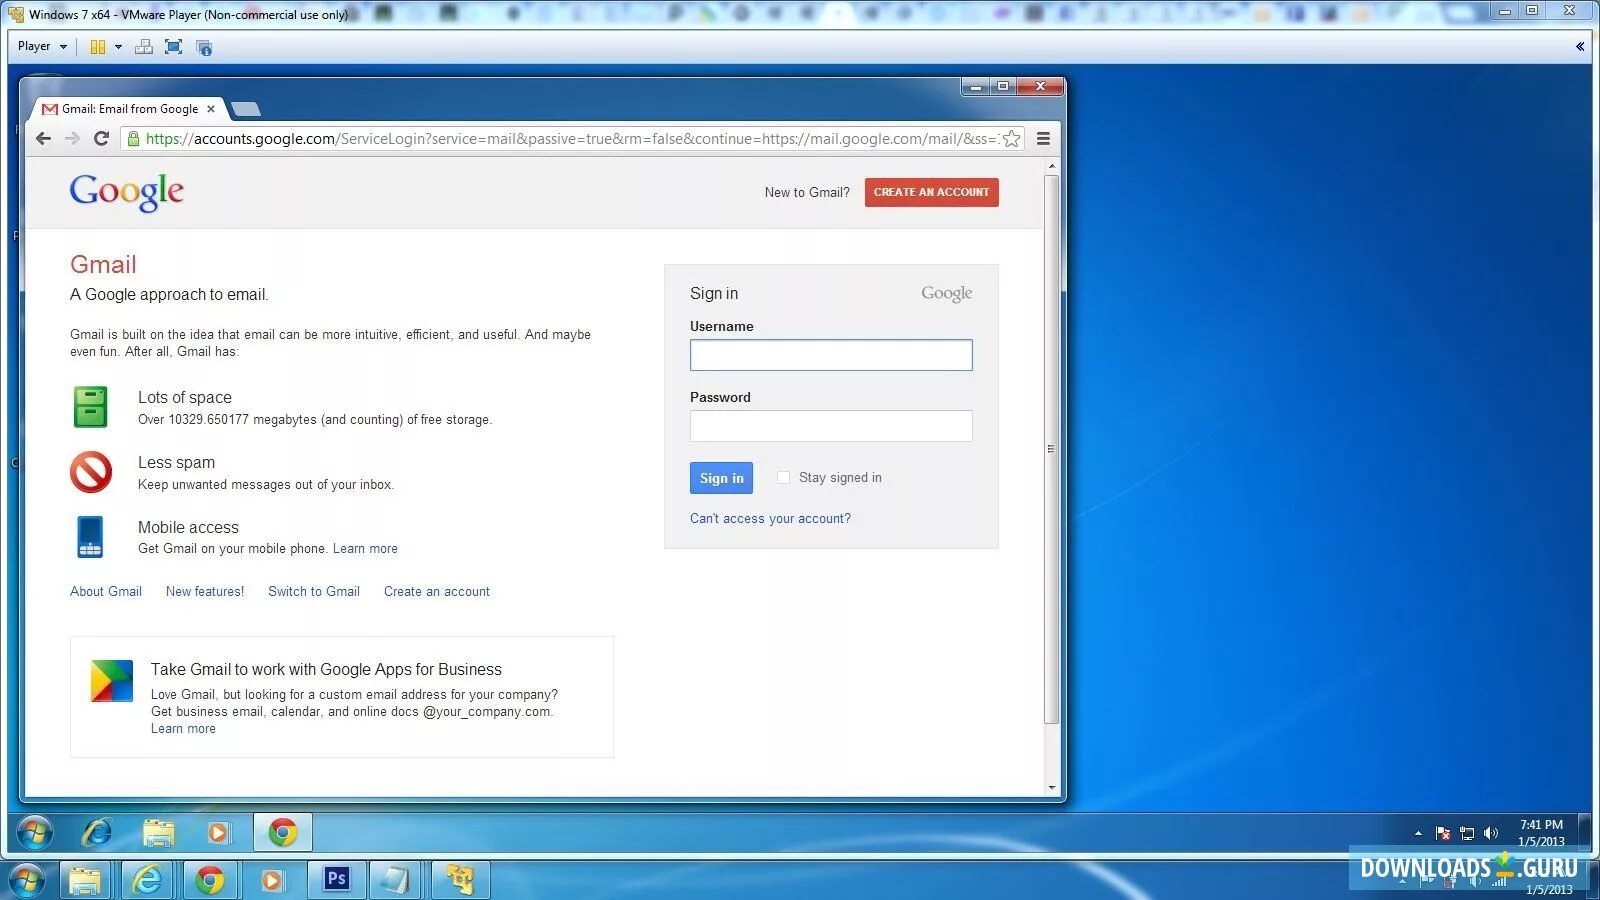Open the Player menu in VMware
This screenshot has width=1600, height=900.
tap(42, 46)
